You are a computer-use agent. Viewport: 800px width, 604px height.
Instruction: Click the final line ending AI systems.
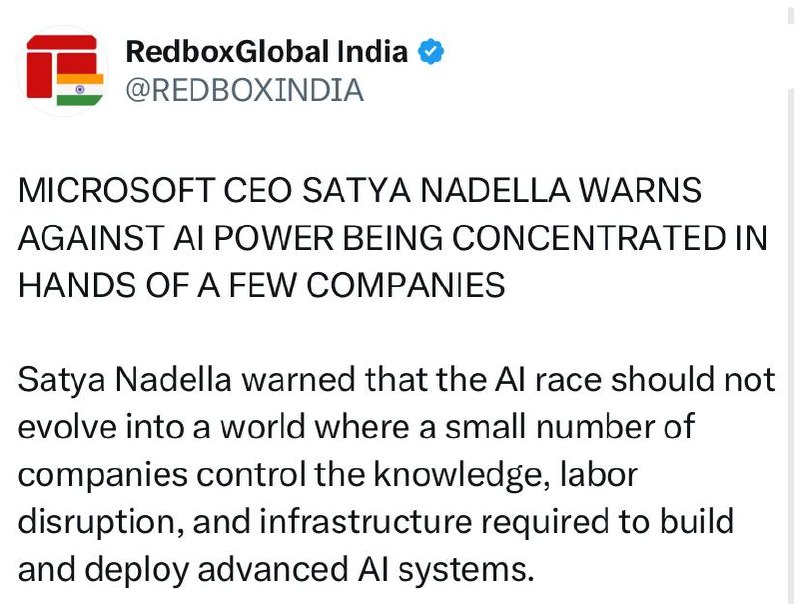click(x=276, y=570)
